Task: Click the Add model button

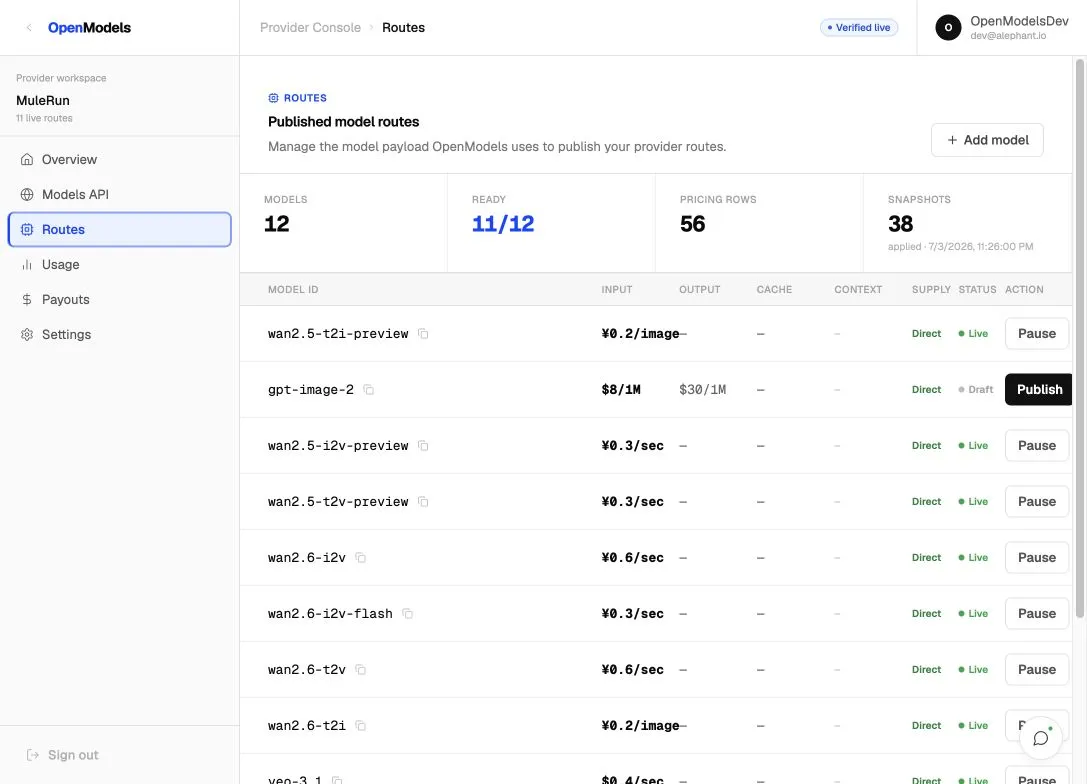Action: [987, 140]
